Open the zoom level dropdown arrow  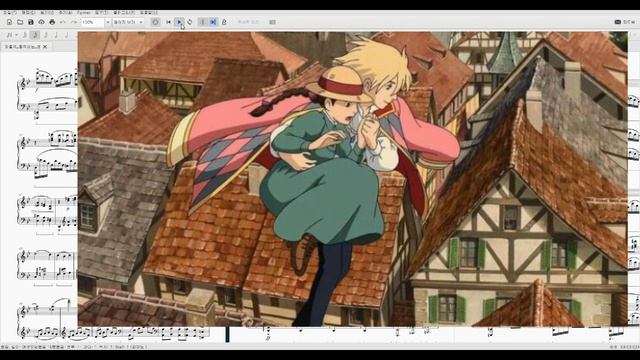coord(108,22)
